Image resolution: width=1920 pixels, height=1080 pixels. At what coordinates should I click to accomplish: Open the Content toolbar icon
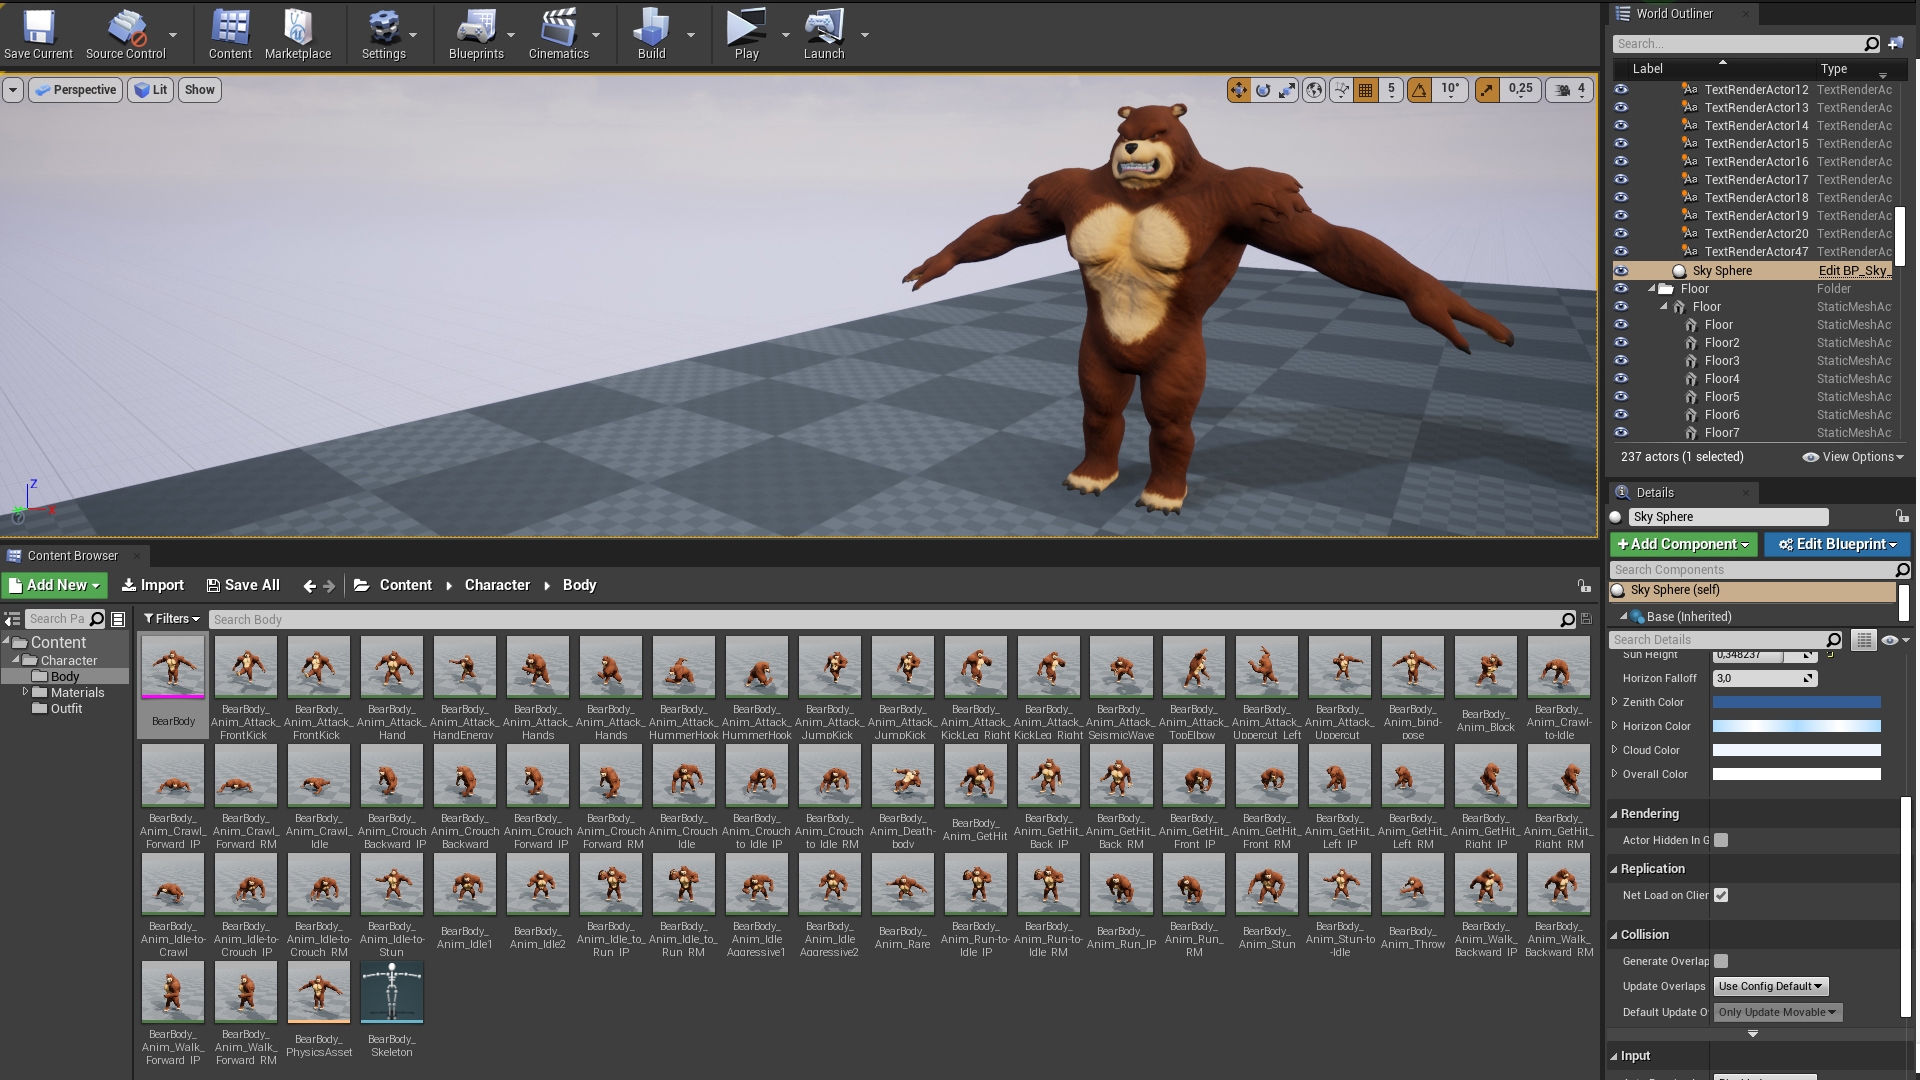pyautogui.click(x=230, y=34)
